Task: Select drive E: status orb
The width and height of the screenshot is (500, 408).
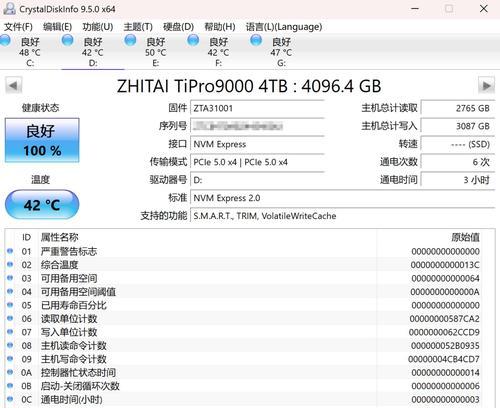Action: tap(130, 40)
